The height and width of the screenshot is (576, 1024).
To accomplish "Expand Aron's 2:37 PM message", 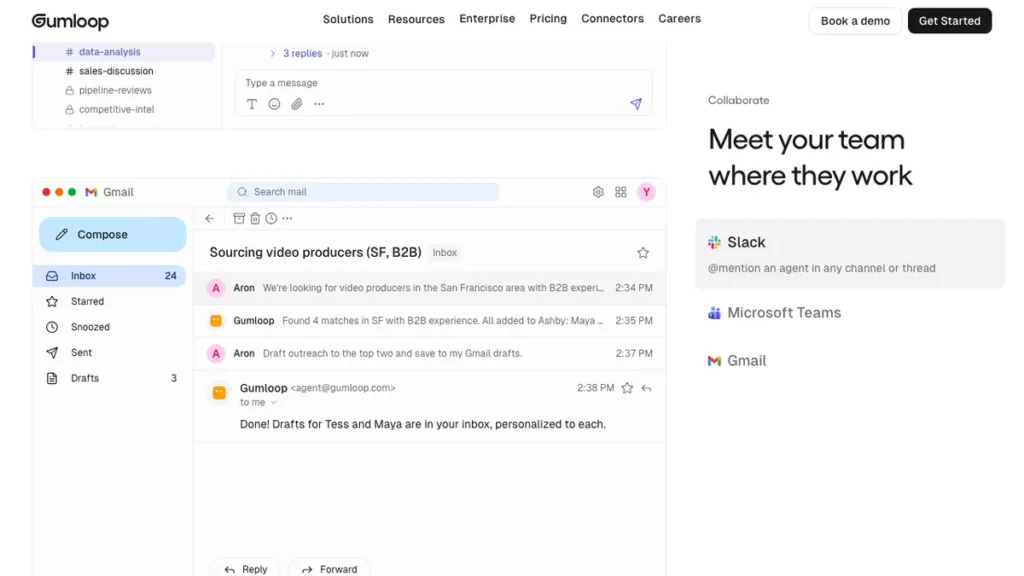I will [430, 353].
